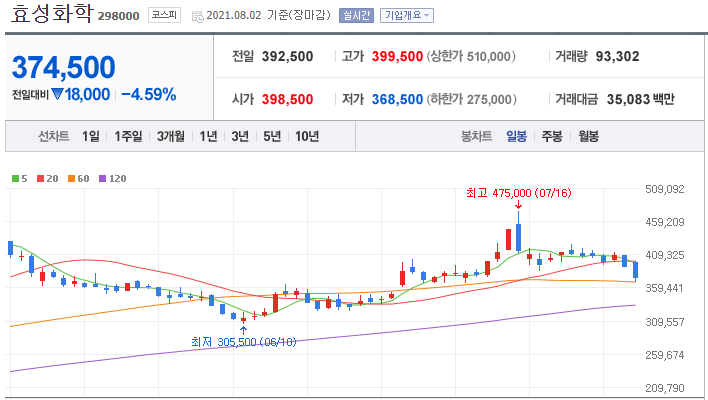Click the 최고 475,000 (07/16) annotation
This screenshot has height=400, width=708.
point(518,193)
